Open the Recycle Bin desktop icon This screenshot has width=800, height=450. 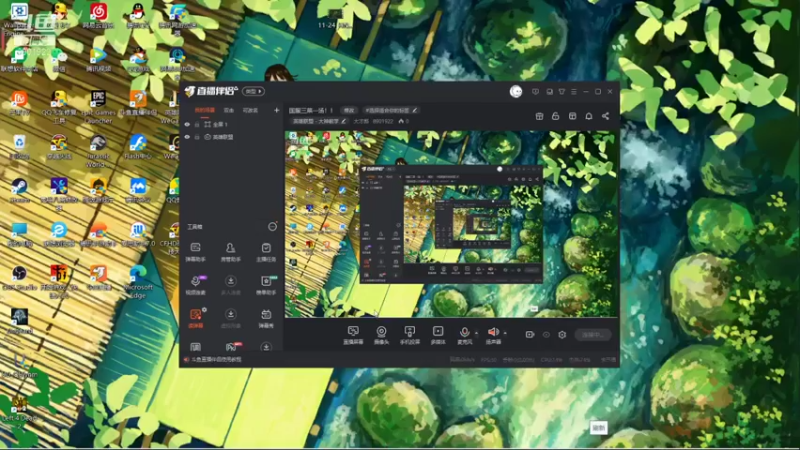[19, 147]
